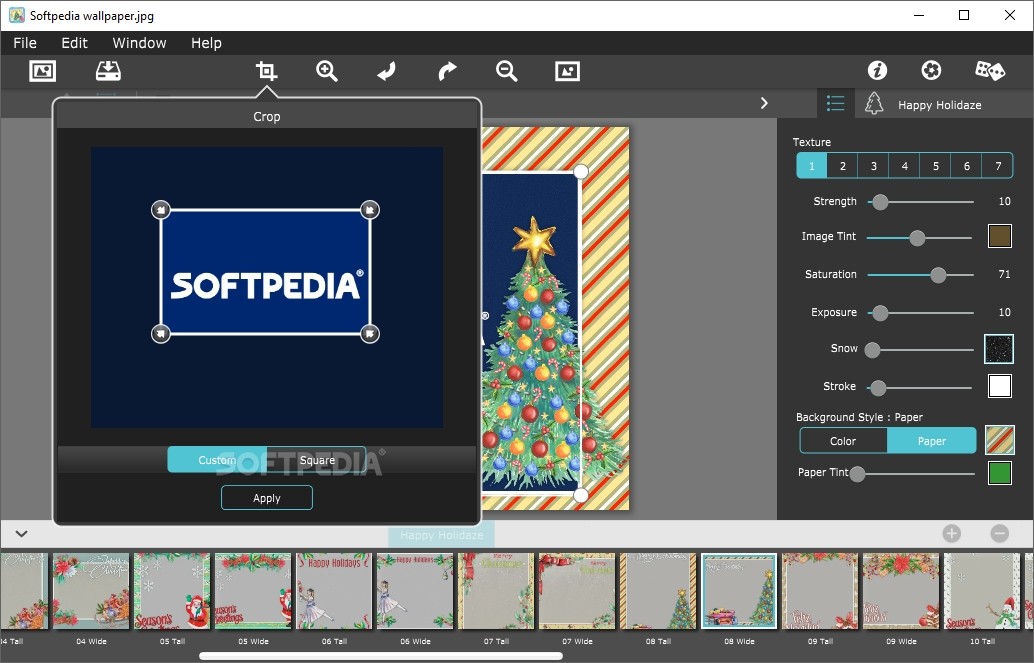1034x663 pixels.
Task: Select the 06 Tall frame thumbnail
Action: tap(334, 591)
